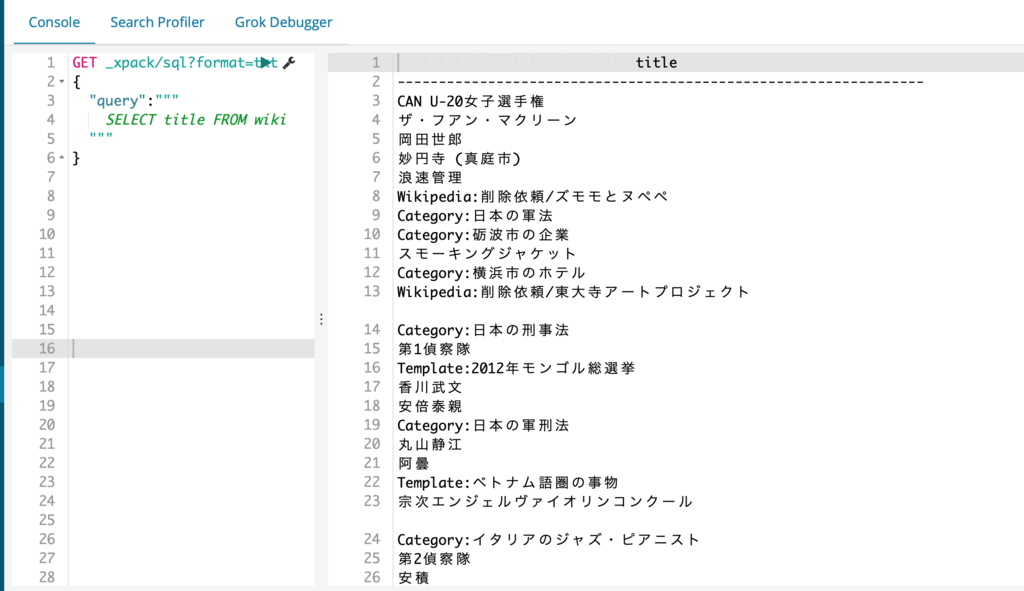Select the result row Category:日本の軍法
The height and width of the screenshot is (591, 1024).
point(475,216)
